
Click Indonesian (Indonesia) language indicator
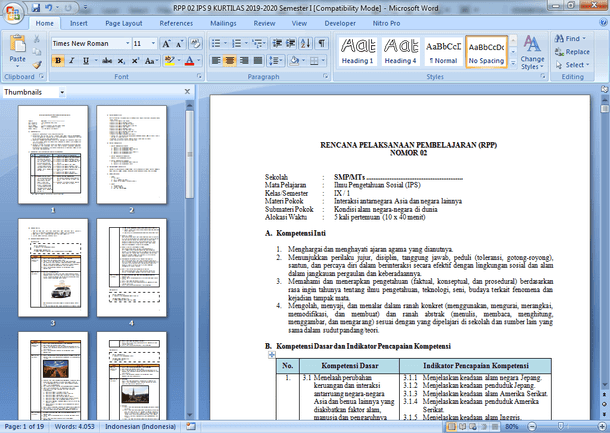pos(140,427)
